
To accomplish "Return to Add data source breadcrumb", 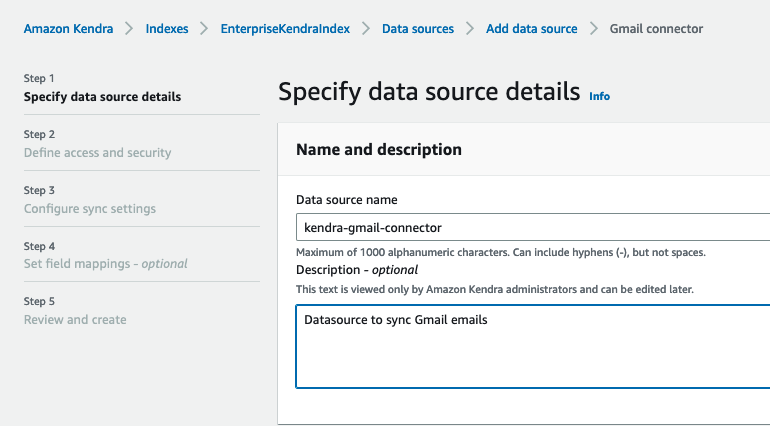I will (x=531, y=28).
